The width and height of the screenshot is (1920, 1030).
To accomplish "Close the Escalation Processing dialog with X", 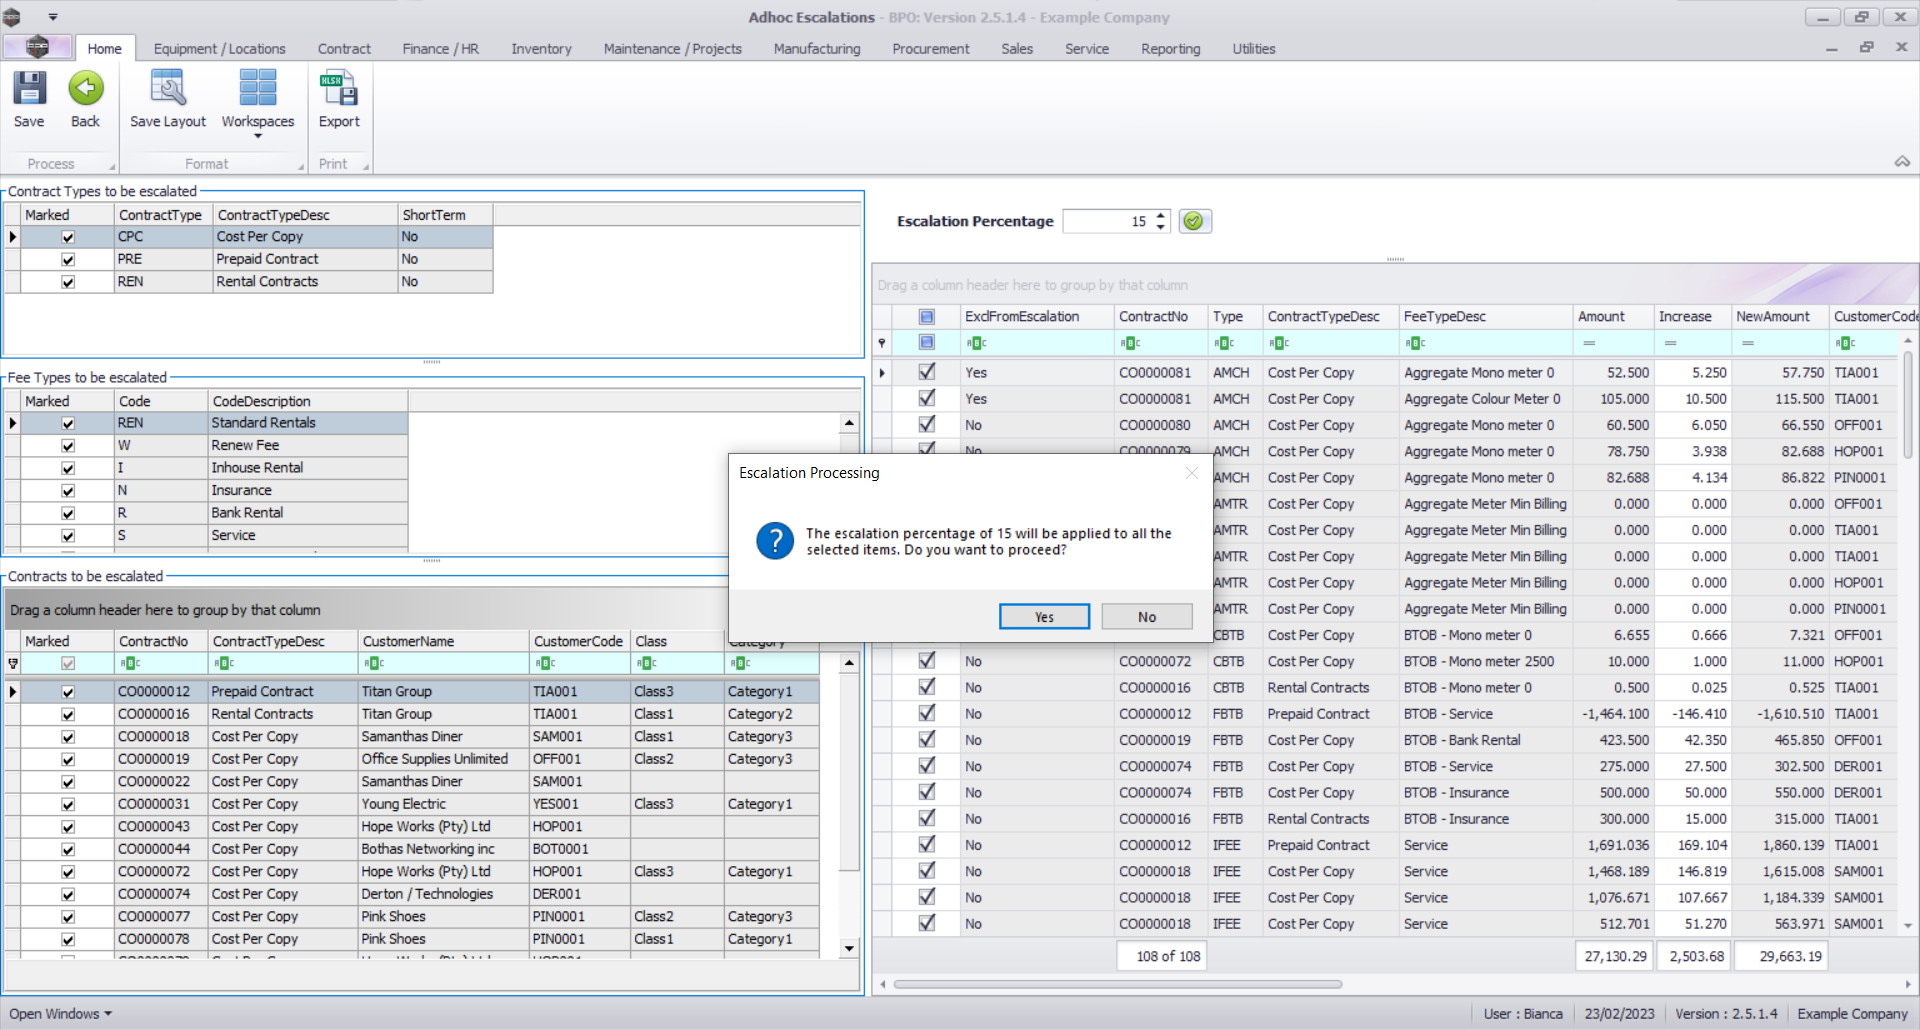I will [x=1191, y=473].
